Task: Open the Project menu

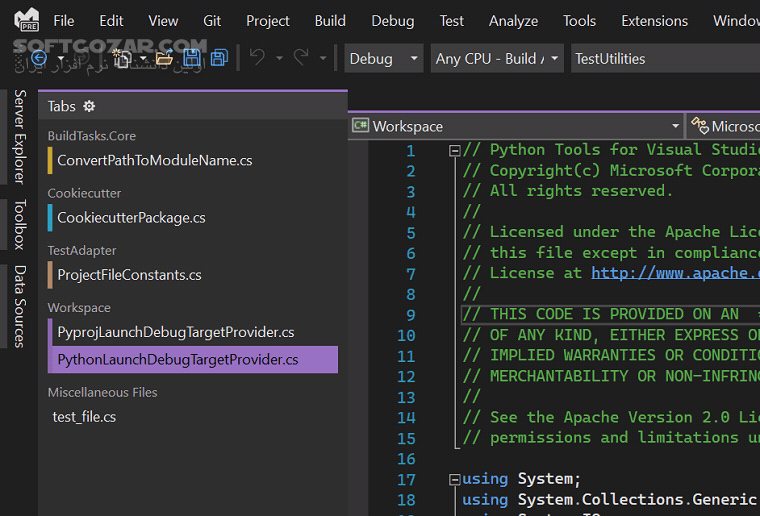Action: [x=268, y=21]
